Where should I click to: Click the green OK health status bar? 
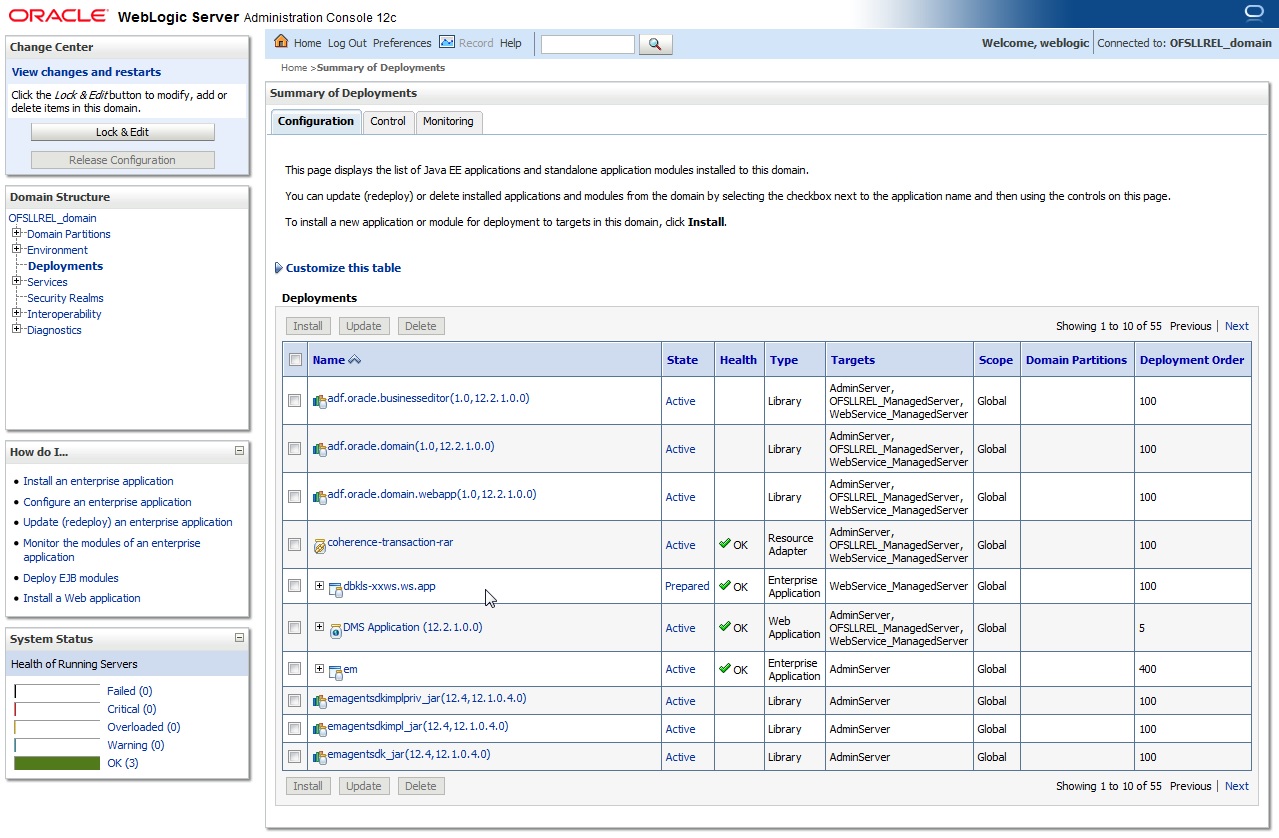(57, 763)
